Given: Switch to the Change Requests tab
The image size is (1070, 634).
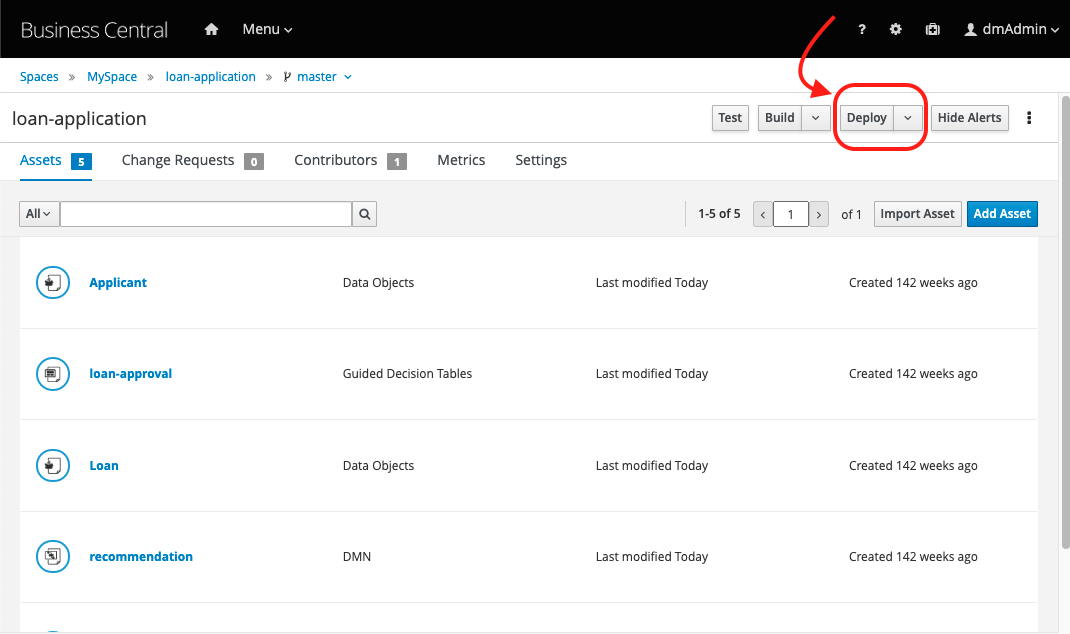Looking at the screenshot, I should (178, 160).
